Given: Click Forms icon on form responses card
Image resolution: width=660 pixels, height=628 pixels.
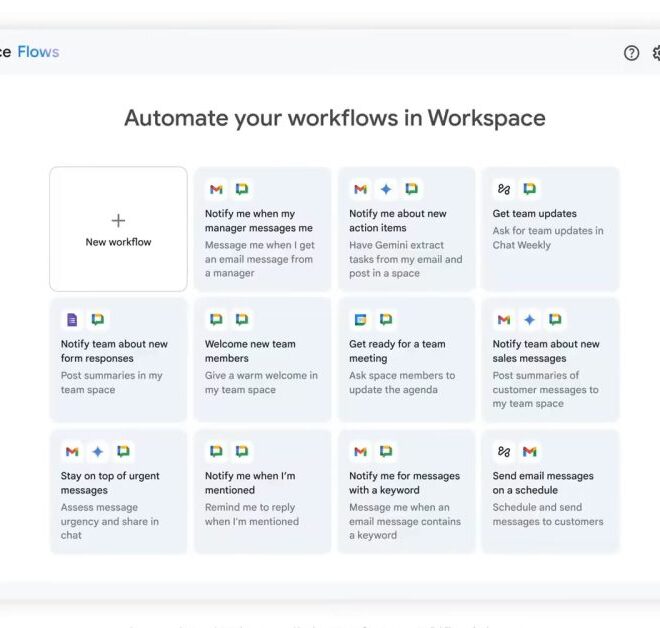Looking at the screenshot, I should click(x=72, y=320).
